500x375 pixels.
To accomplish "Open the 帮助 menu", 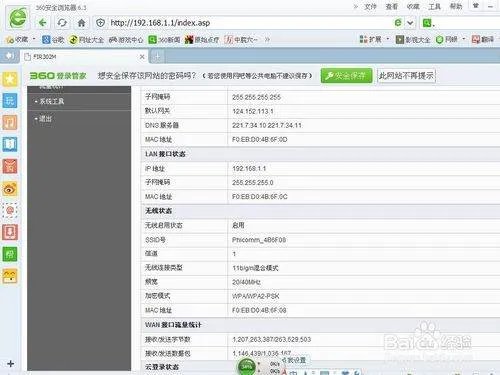I will click(456, 6).
